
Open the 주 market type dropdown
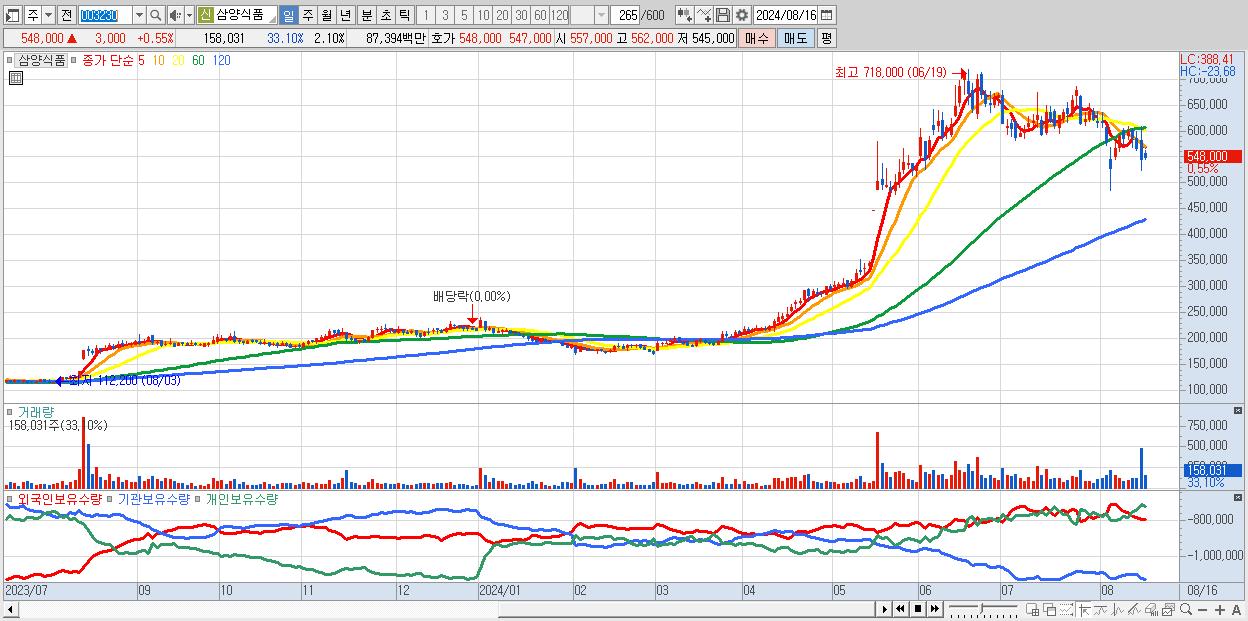click(49, 15)
